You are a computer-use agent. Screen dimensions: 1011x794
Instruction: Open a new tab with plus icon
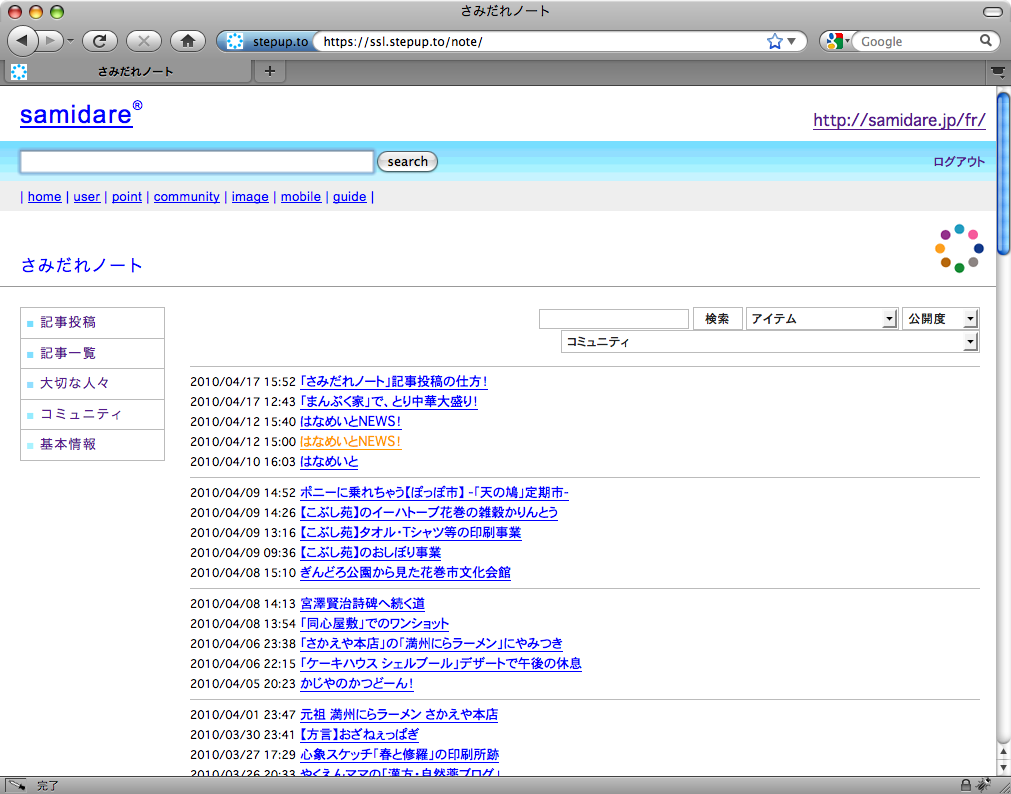(x=269, y=71)
